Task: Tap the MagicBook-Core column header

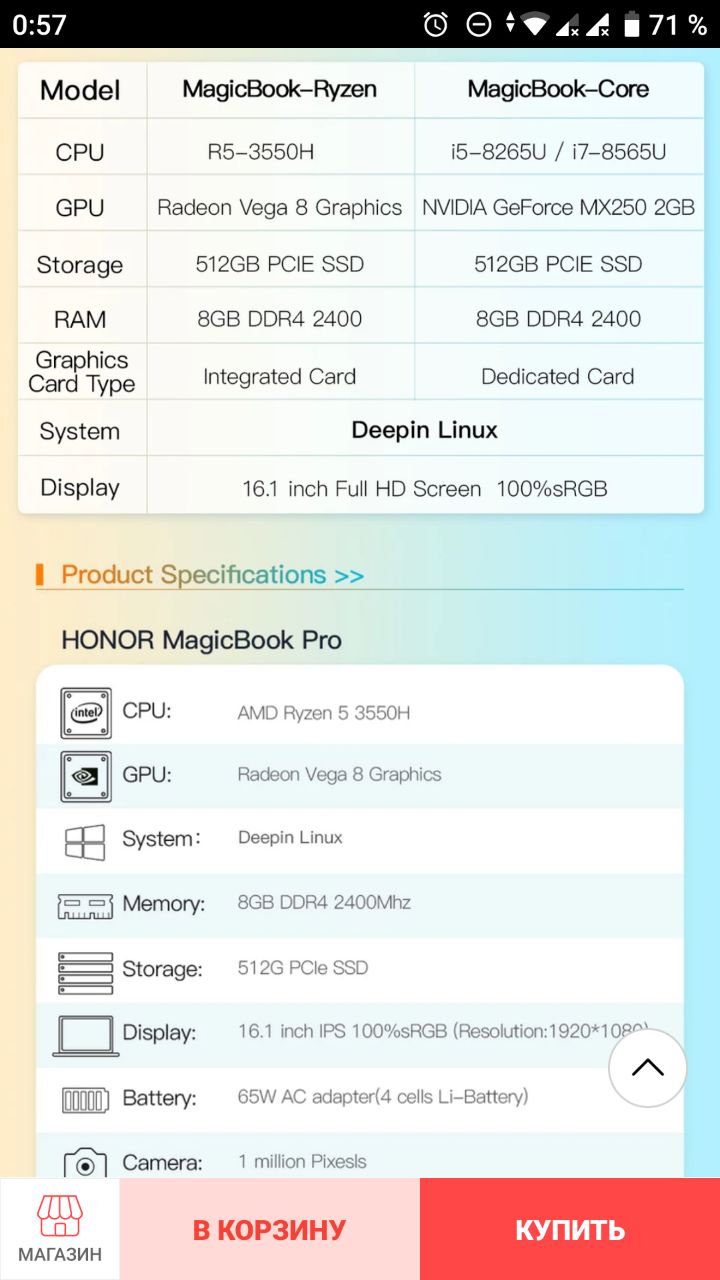Action: tap(558, 90)
